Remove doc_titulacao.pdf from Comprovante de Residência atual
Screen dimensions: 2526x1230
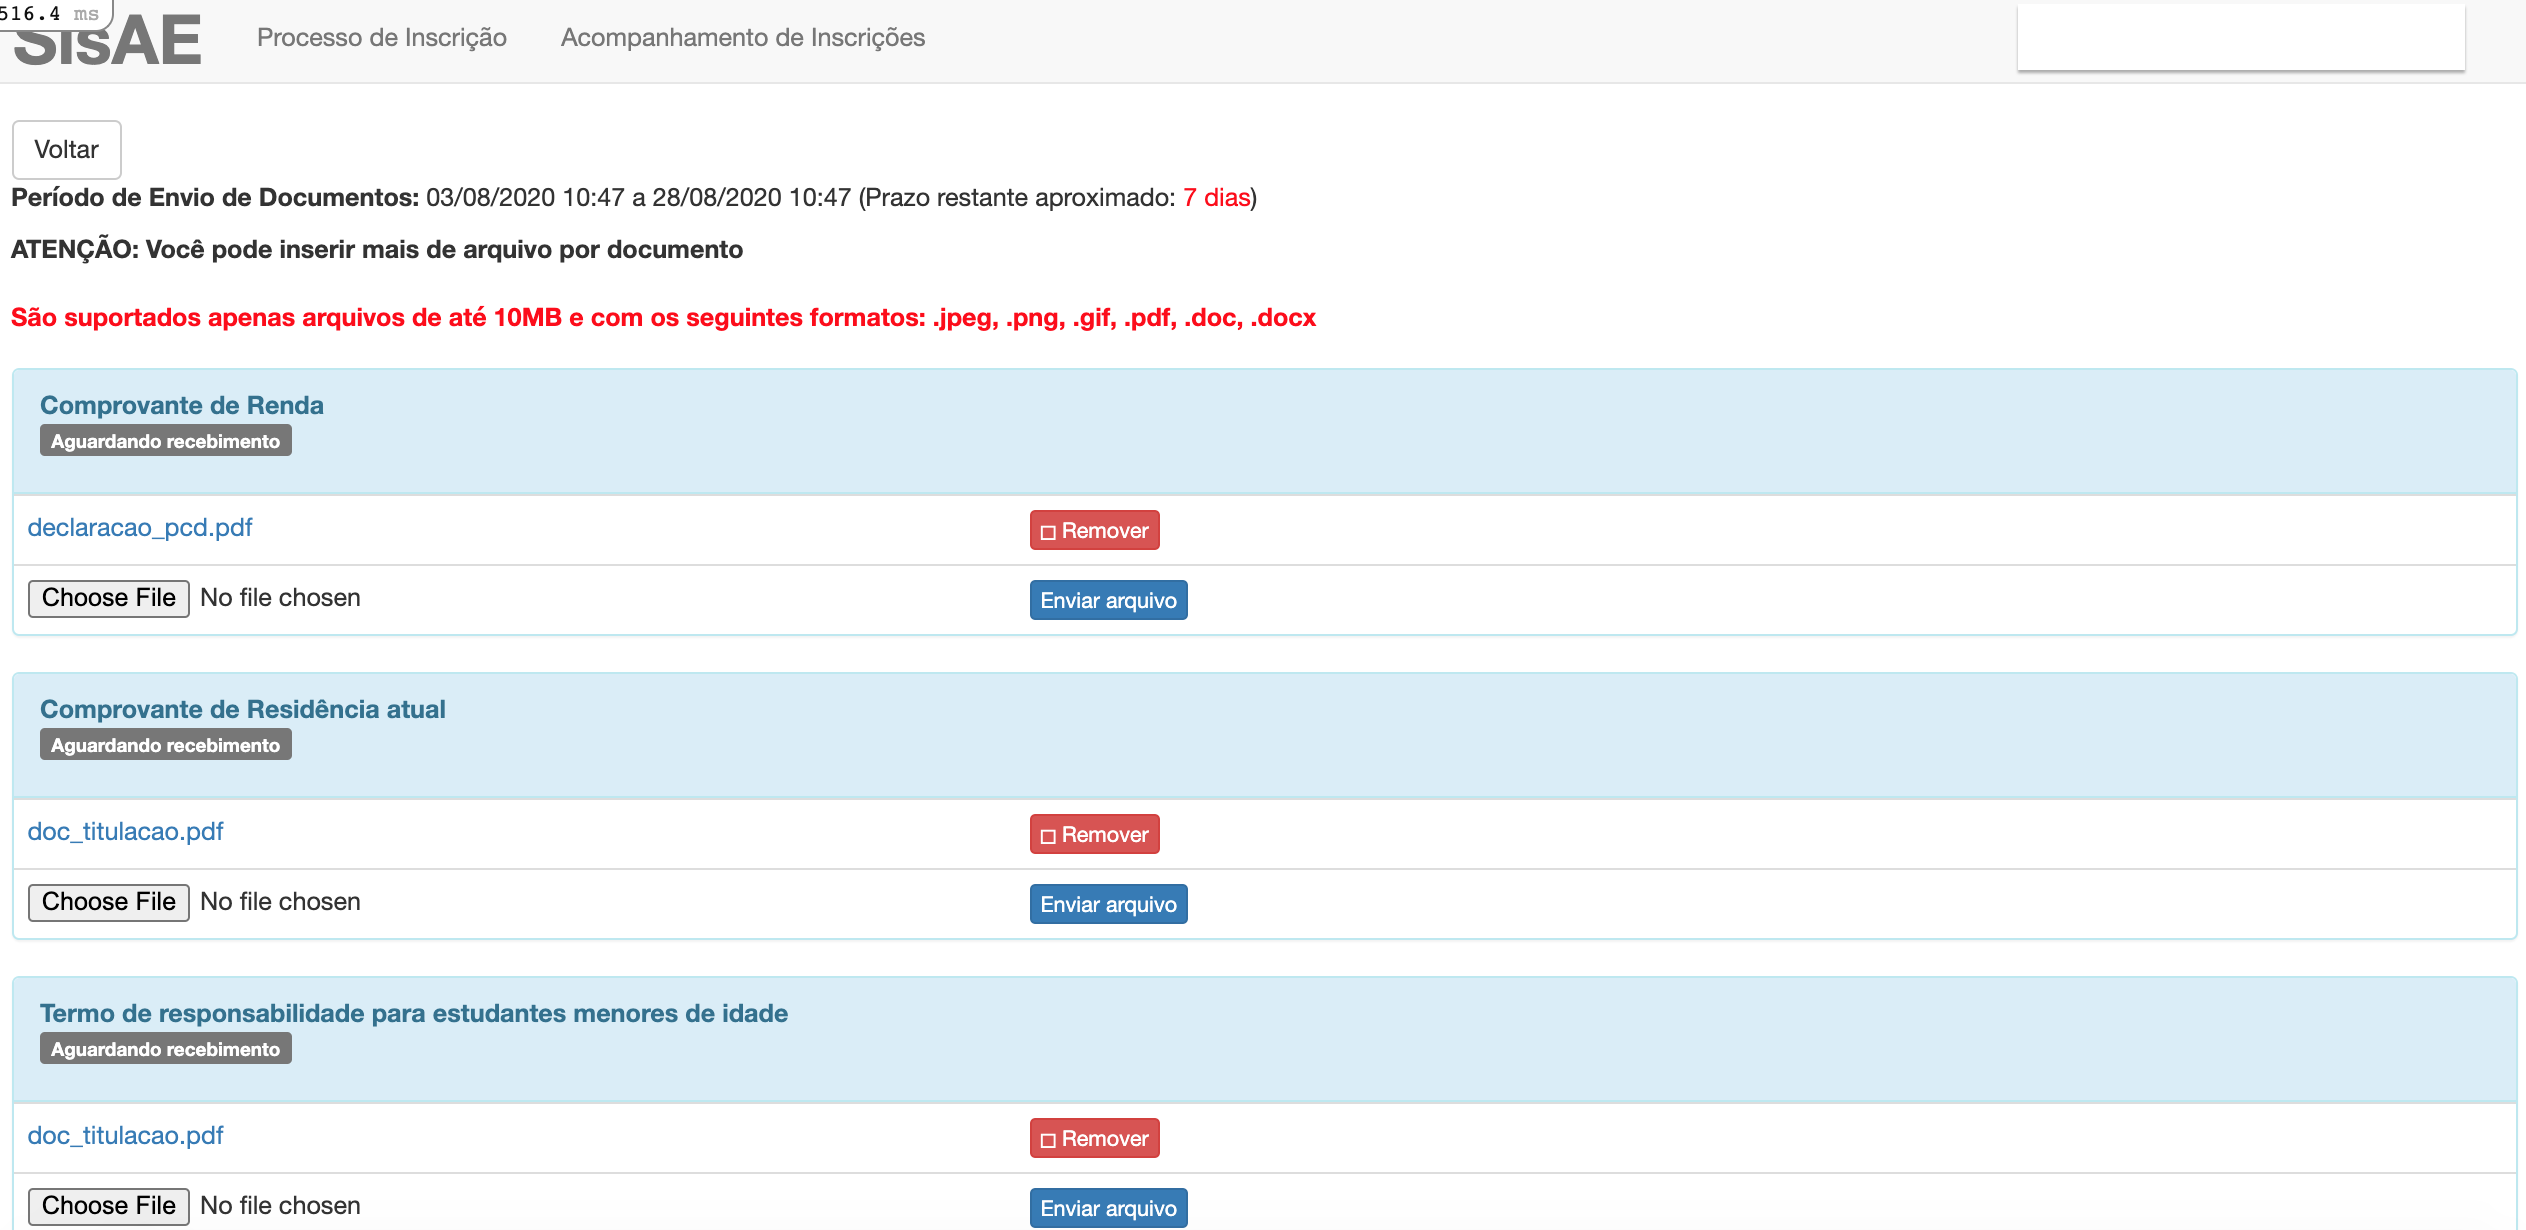[1095, 834]
